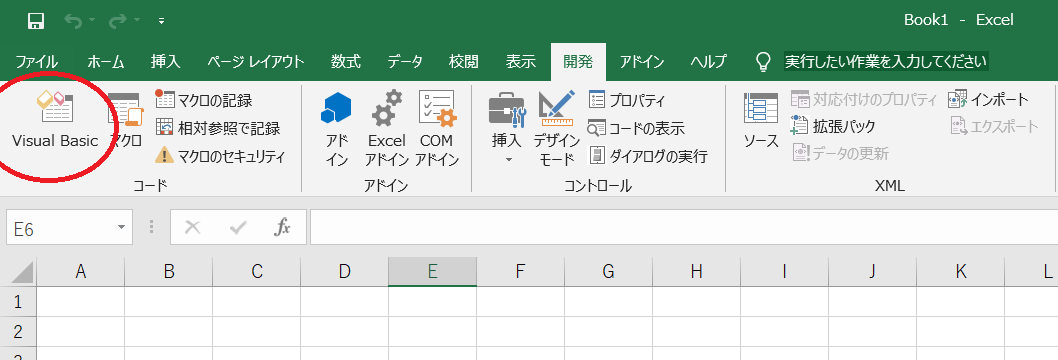1058x360 pixels.
Task: Click 対応付けのプロパティ in XML group
Action: (x=864, y=100)
